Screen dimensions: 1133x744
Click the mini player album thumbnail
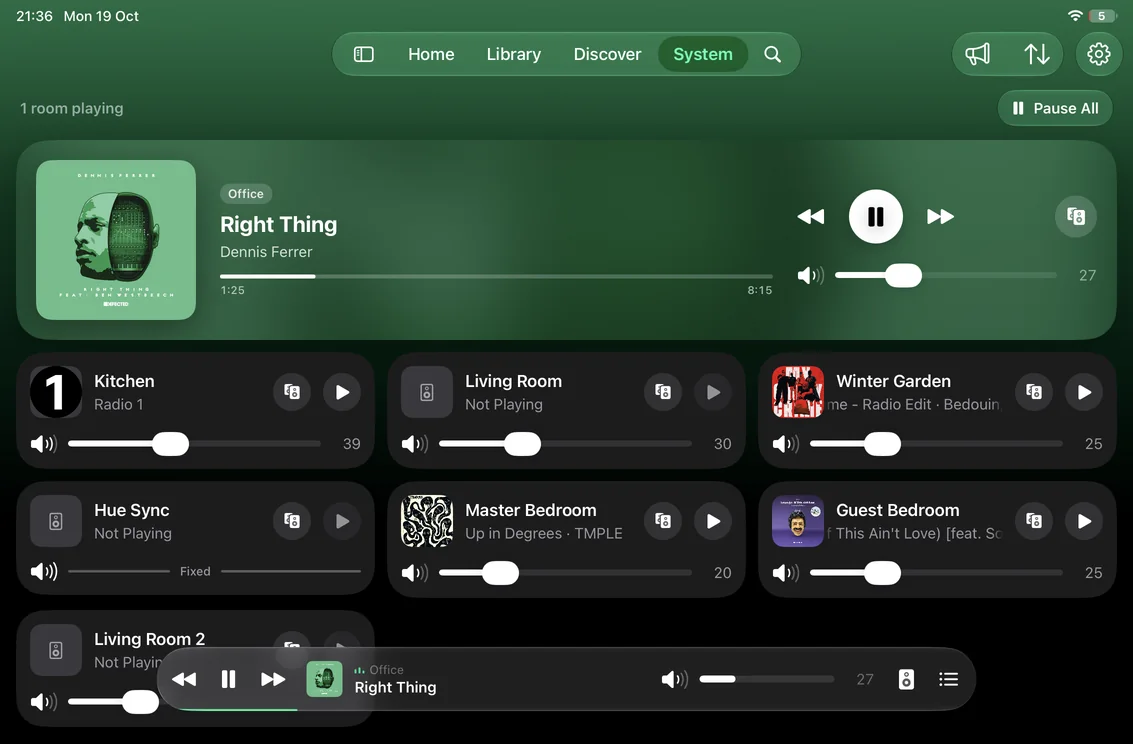[324, 679]
